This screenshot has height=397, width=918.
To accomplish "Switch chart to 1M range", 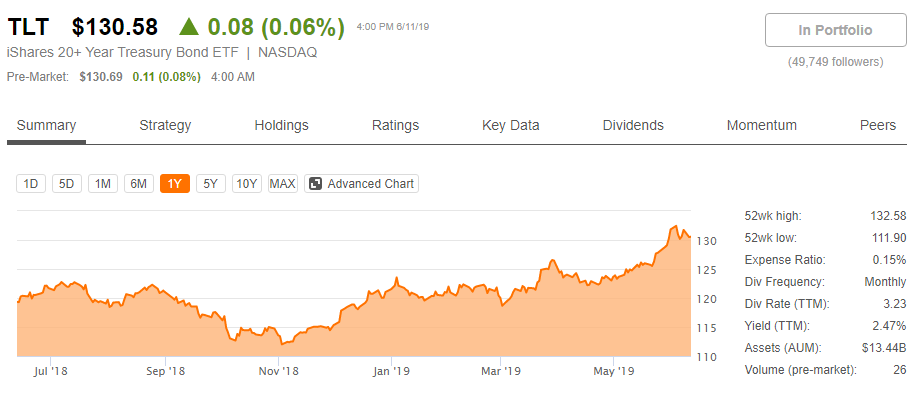I will click(103, 184).
